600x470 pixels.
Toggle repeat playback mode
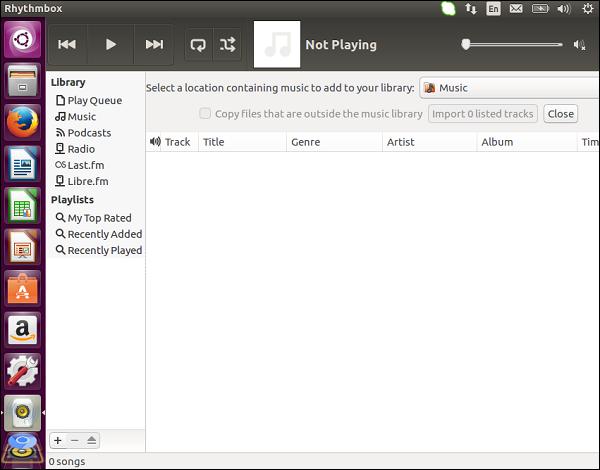198,44
